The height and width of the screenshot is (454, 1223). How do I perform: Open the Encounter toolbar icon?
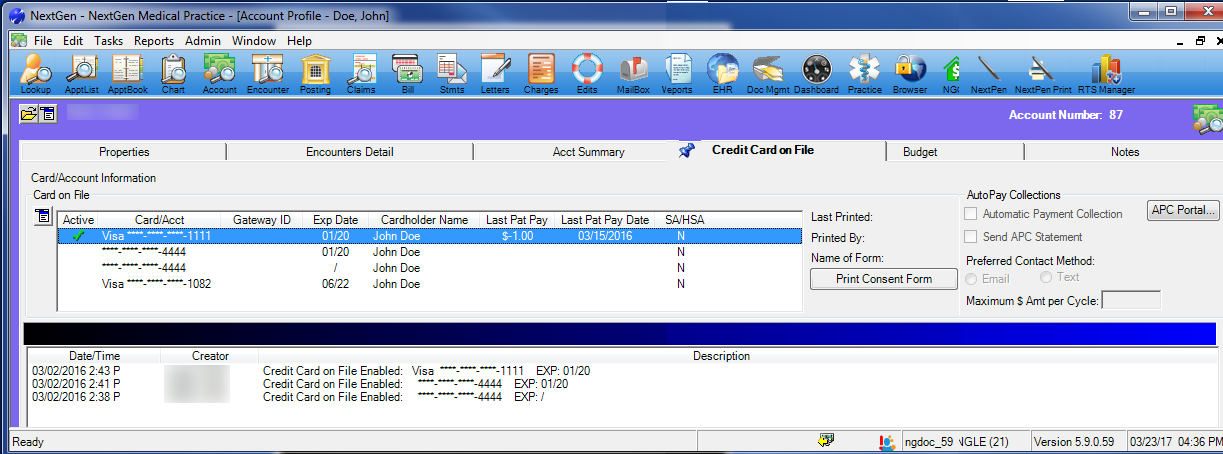click(x=268, y=72)
